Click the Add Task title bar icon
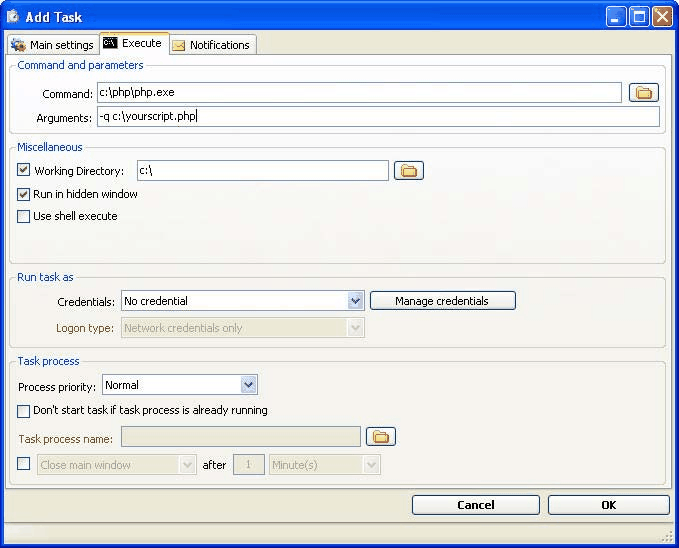Screen dimensions: 679x548 click(13, 16)
